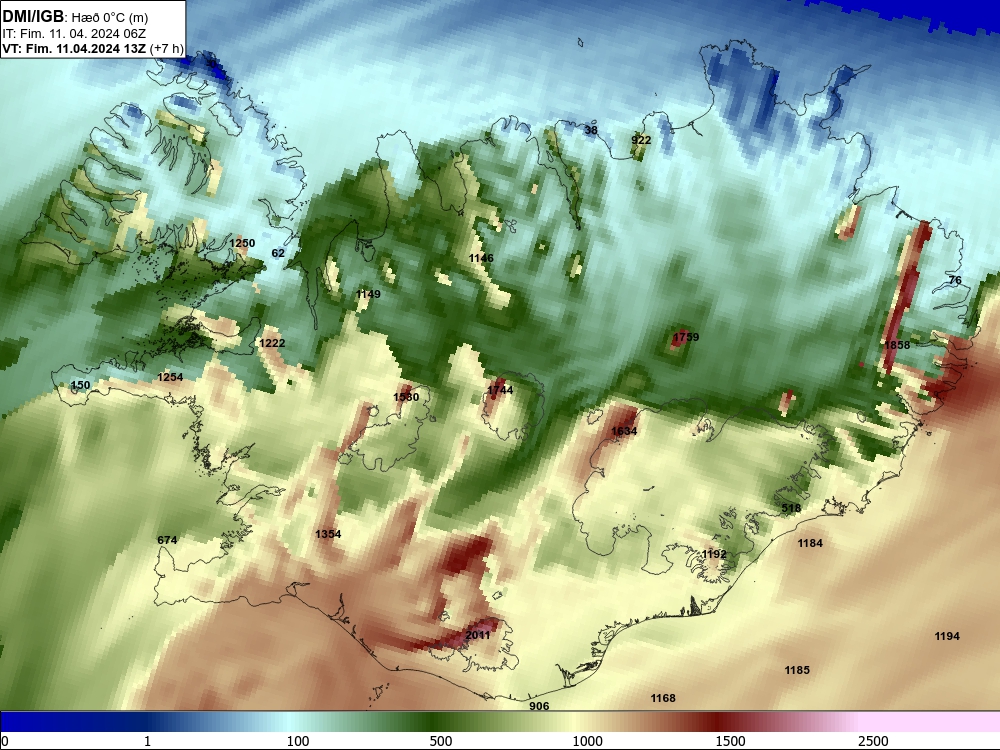Screen dimensions: 1000x750
Task: Click the 'IT: Fim. 11. 04. 2024 06Z' line
Action: click(74, 34)
